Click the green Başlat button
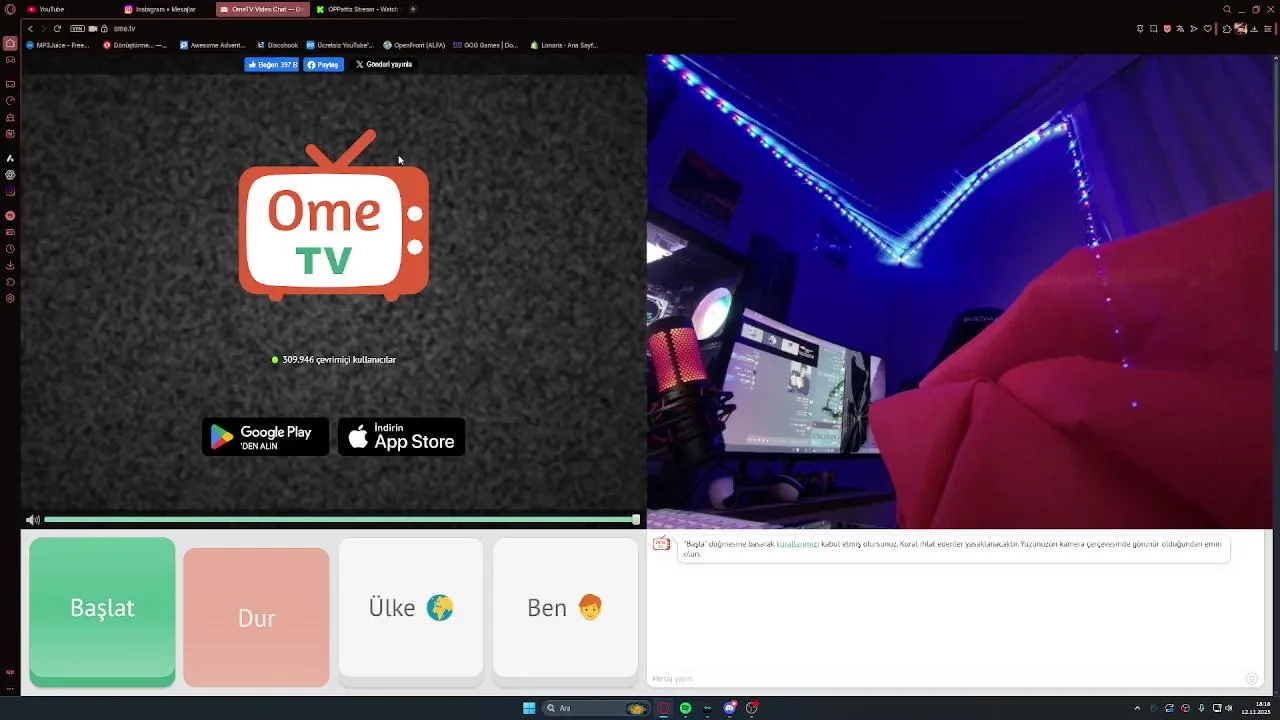This screenshot has width=1280, height=720. [102, 611]
